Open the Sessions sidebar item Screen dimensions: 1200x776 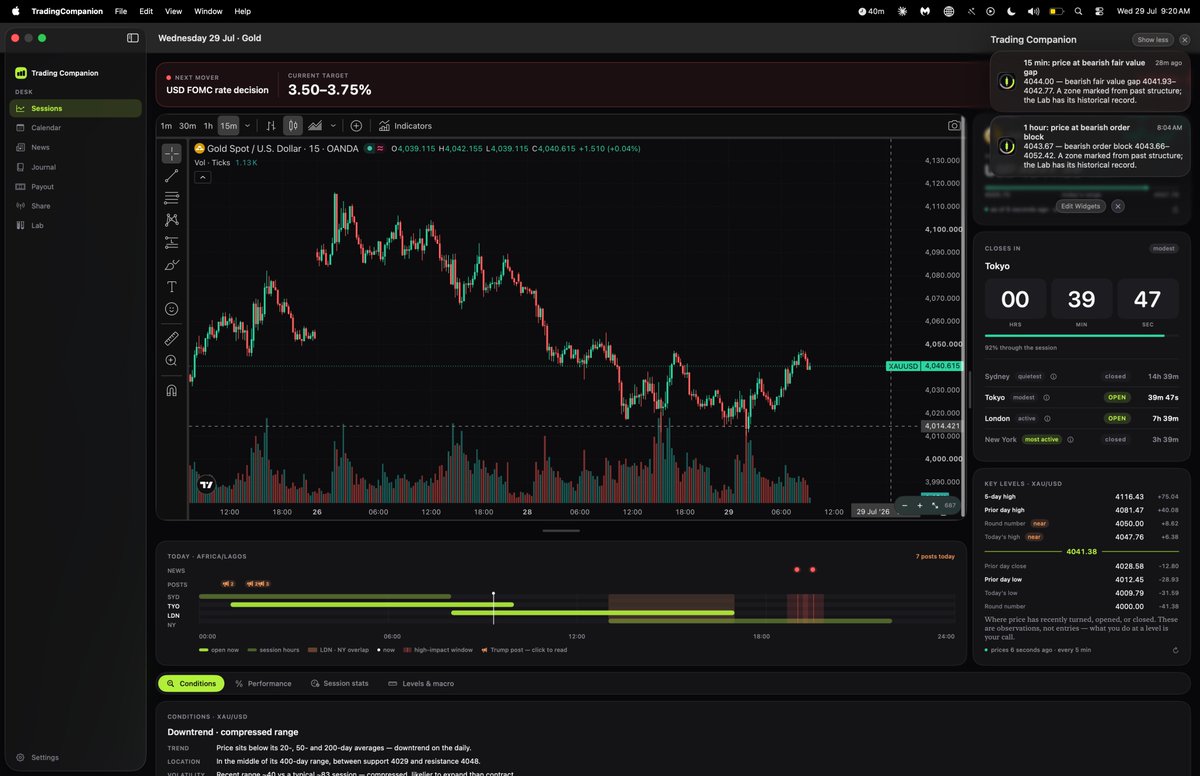[76, 108]
